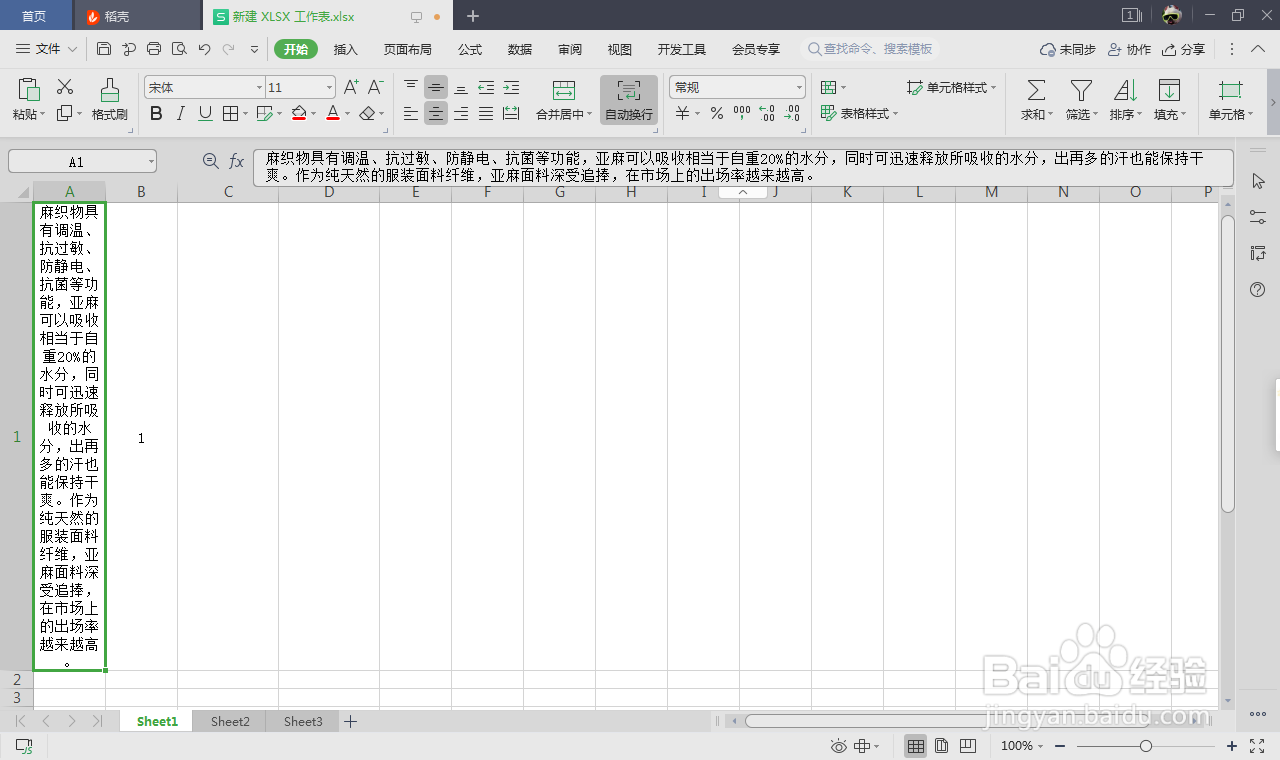Viewport: 1280px width, 760px height.
Task: Toggle center horizontal alignment
Action: point(436,113)
